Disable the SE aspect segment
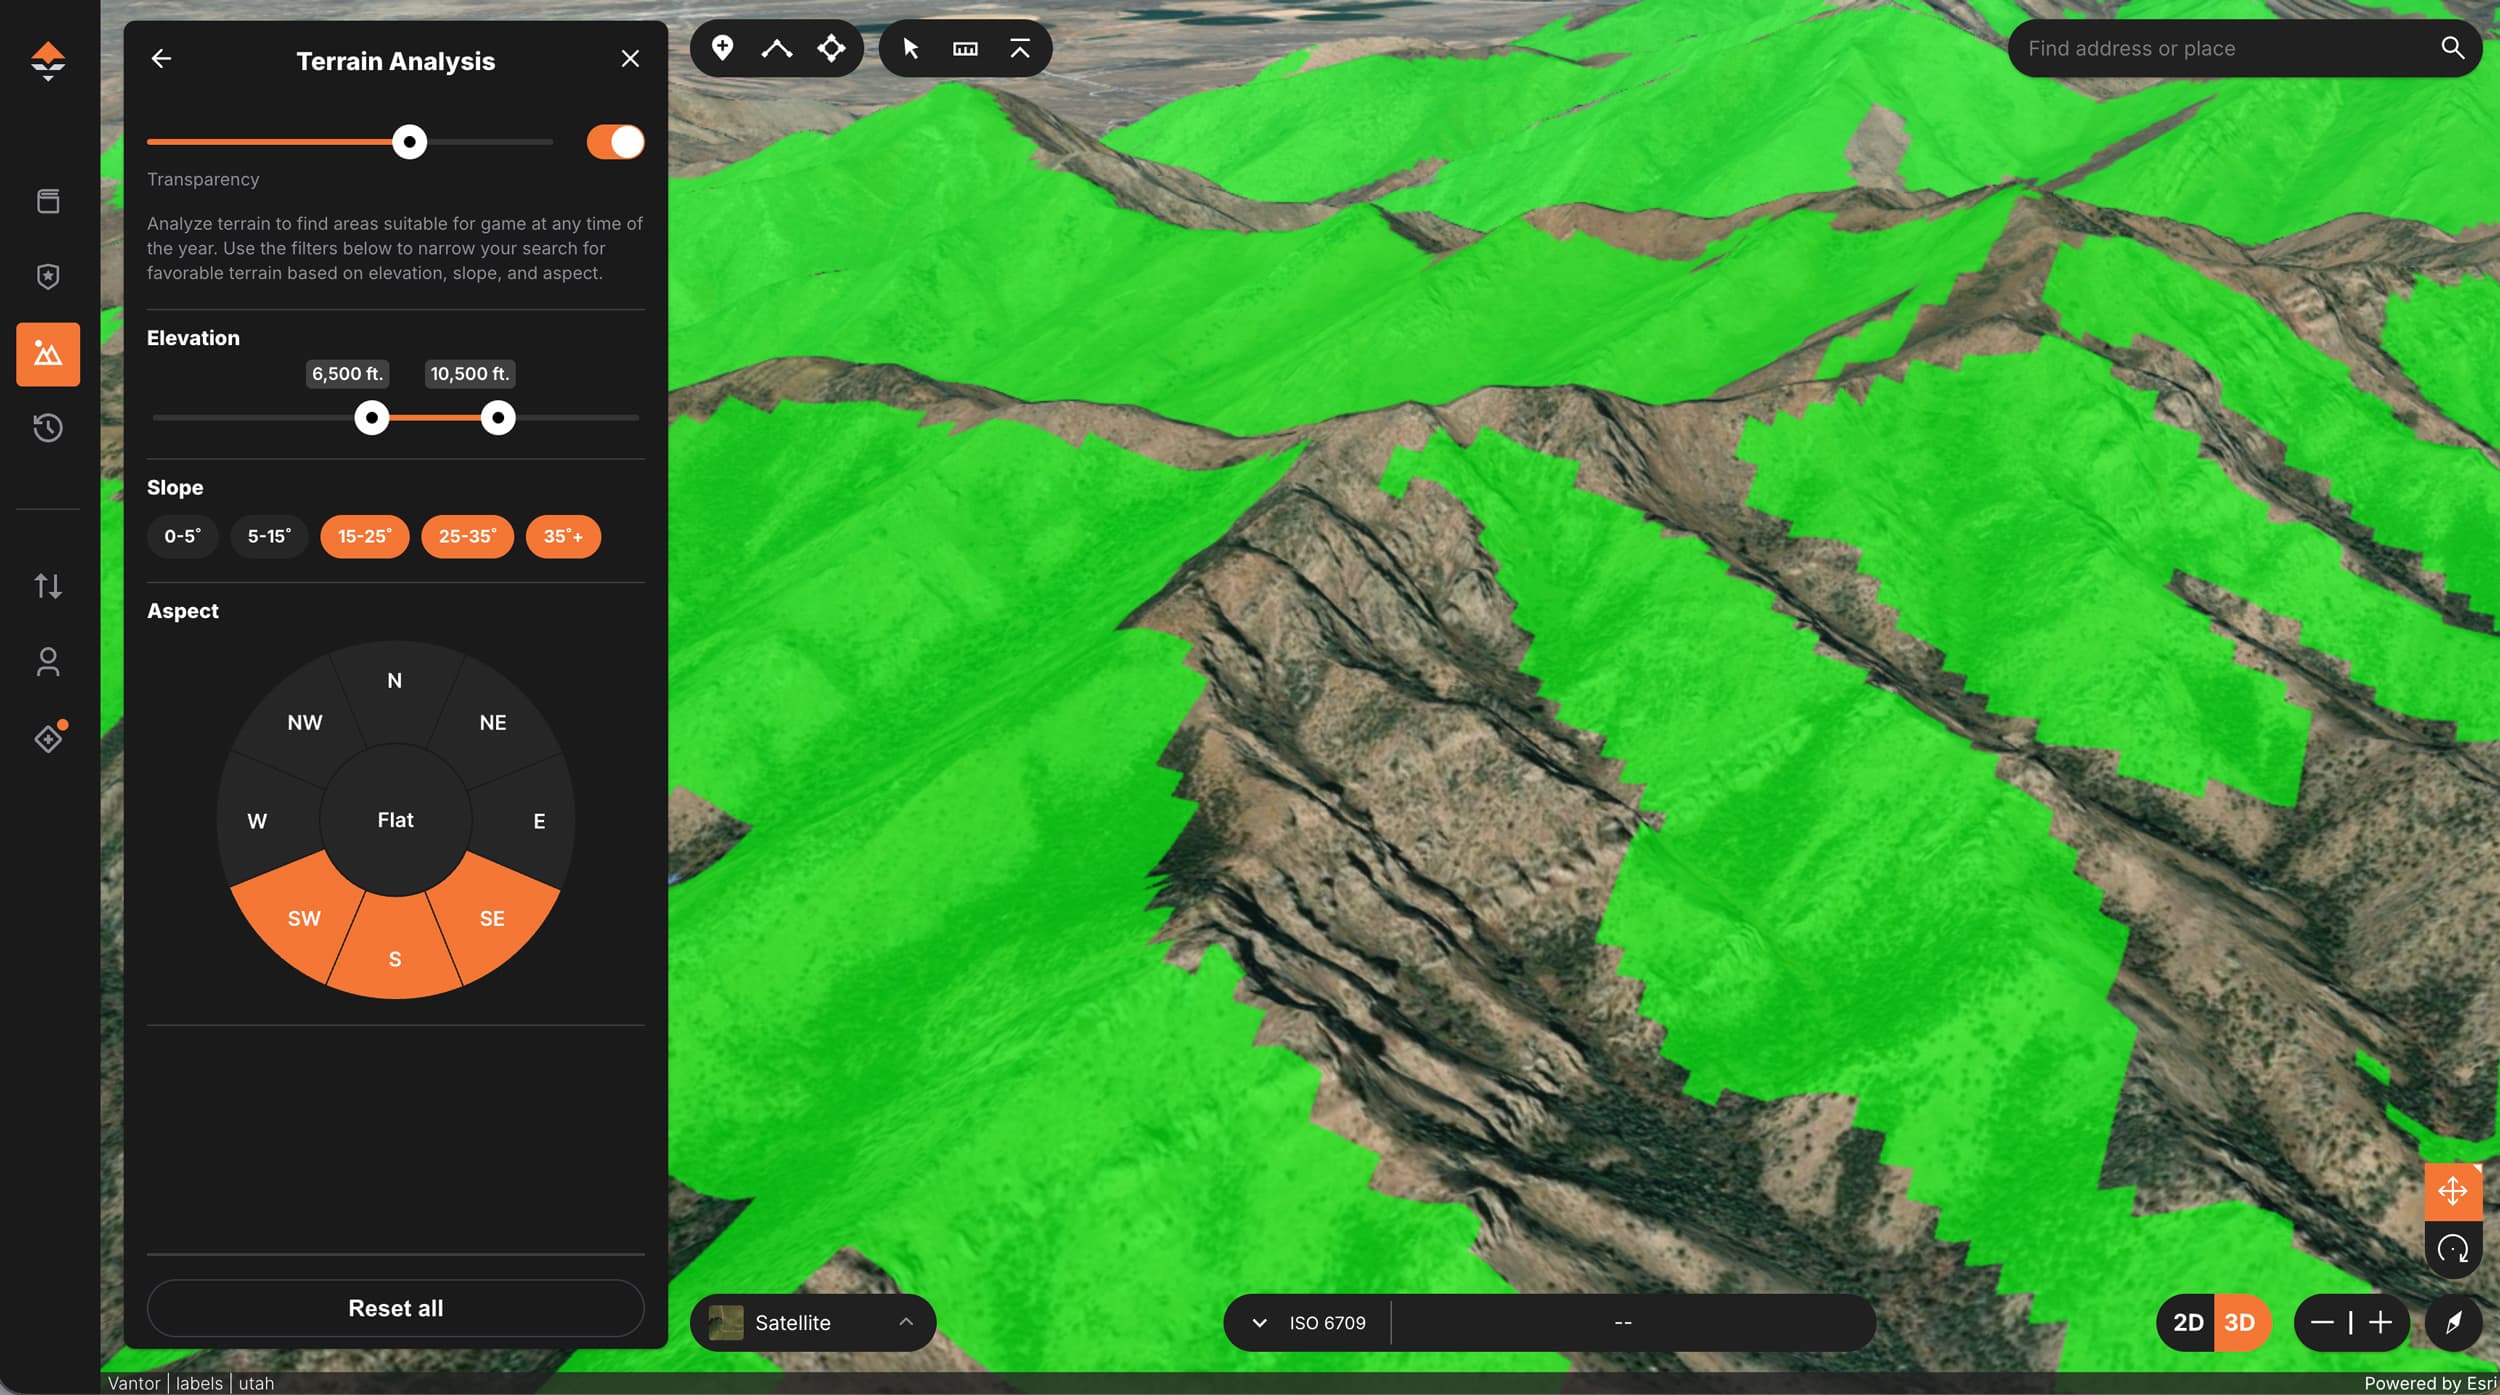Screen dimensions: 2500x1395 click(492, 918)
